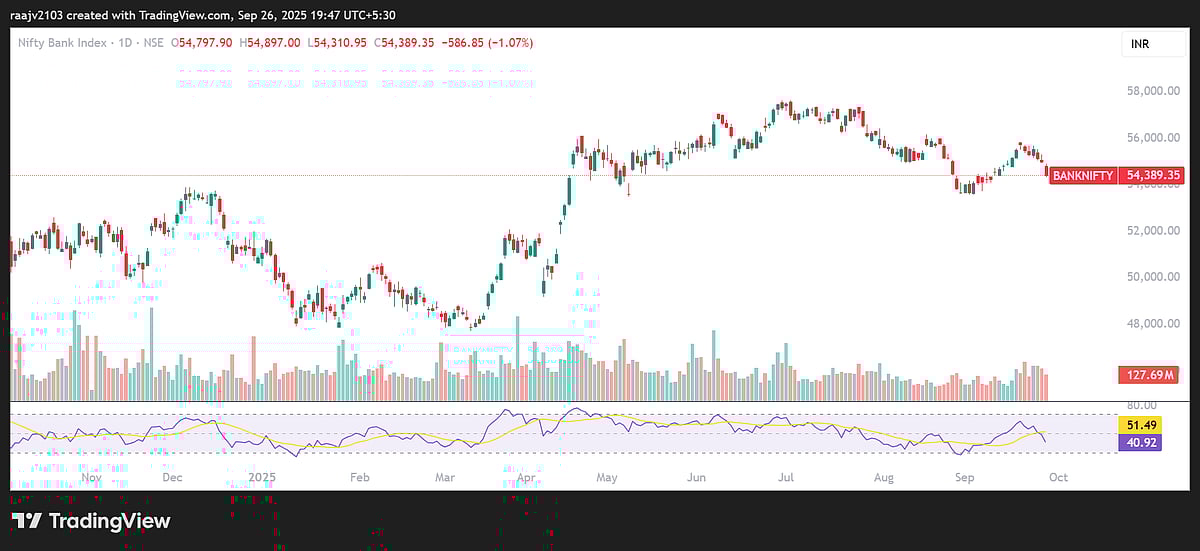Click the Apr label on time axis
Screen dimensions: 1200x551
(525, 478)
